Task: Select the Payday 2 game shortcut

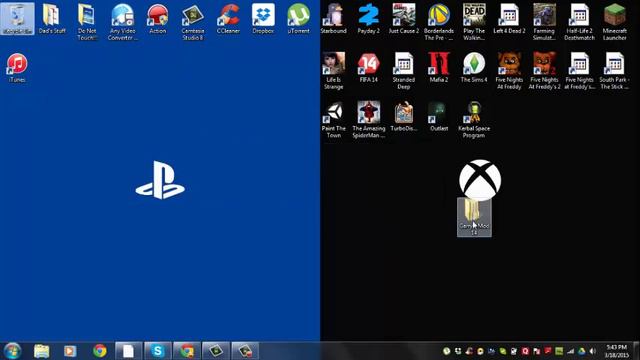Action: 369,19
